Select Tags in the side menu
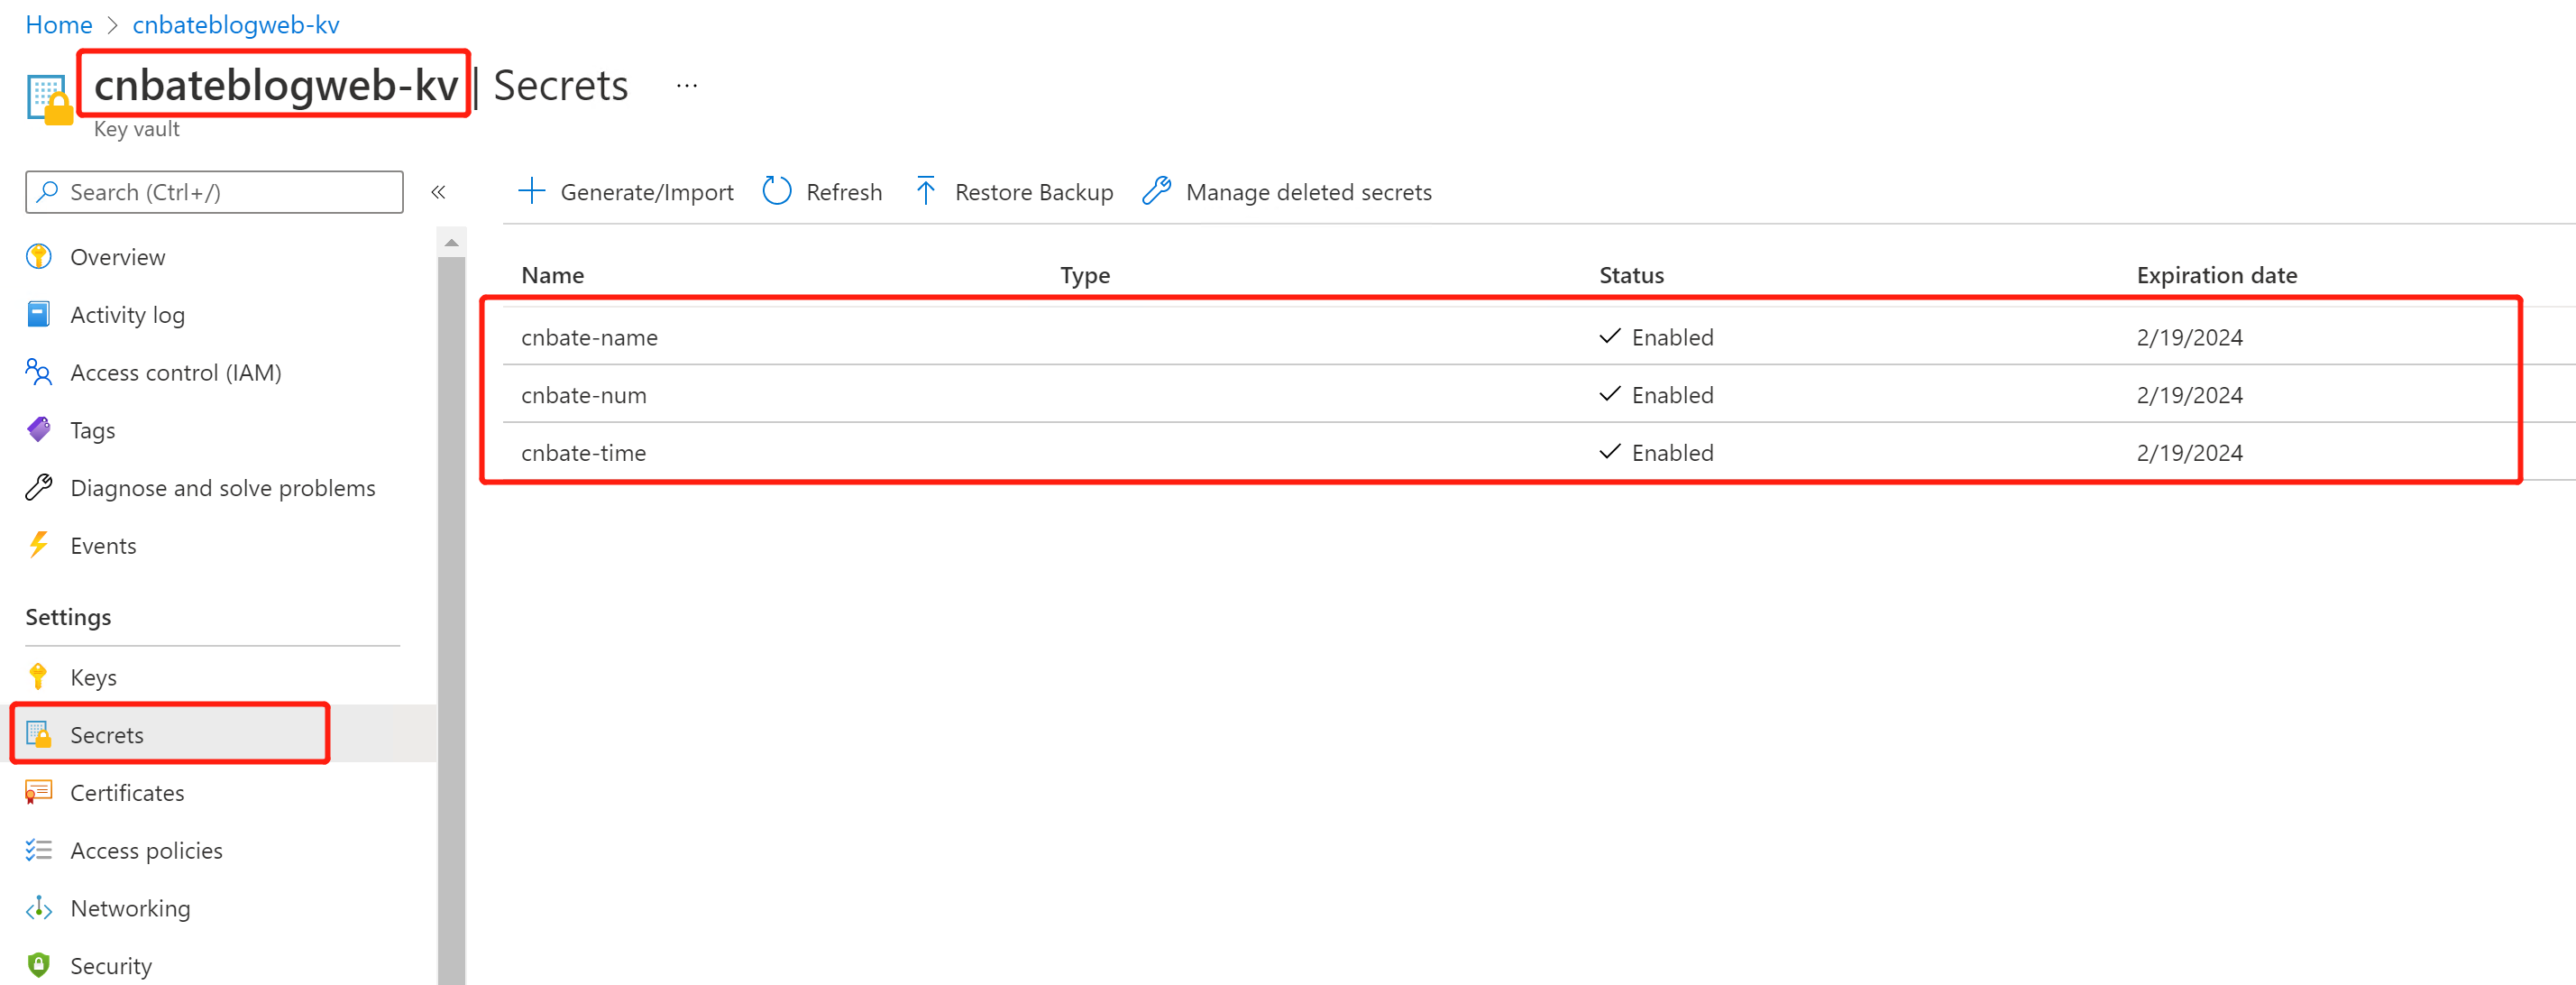 (93, 431)
